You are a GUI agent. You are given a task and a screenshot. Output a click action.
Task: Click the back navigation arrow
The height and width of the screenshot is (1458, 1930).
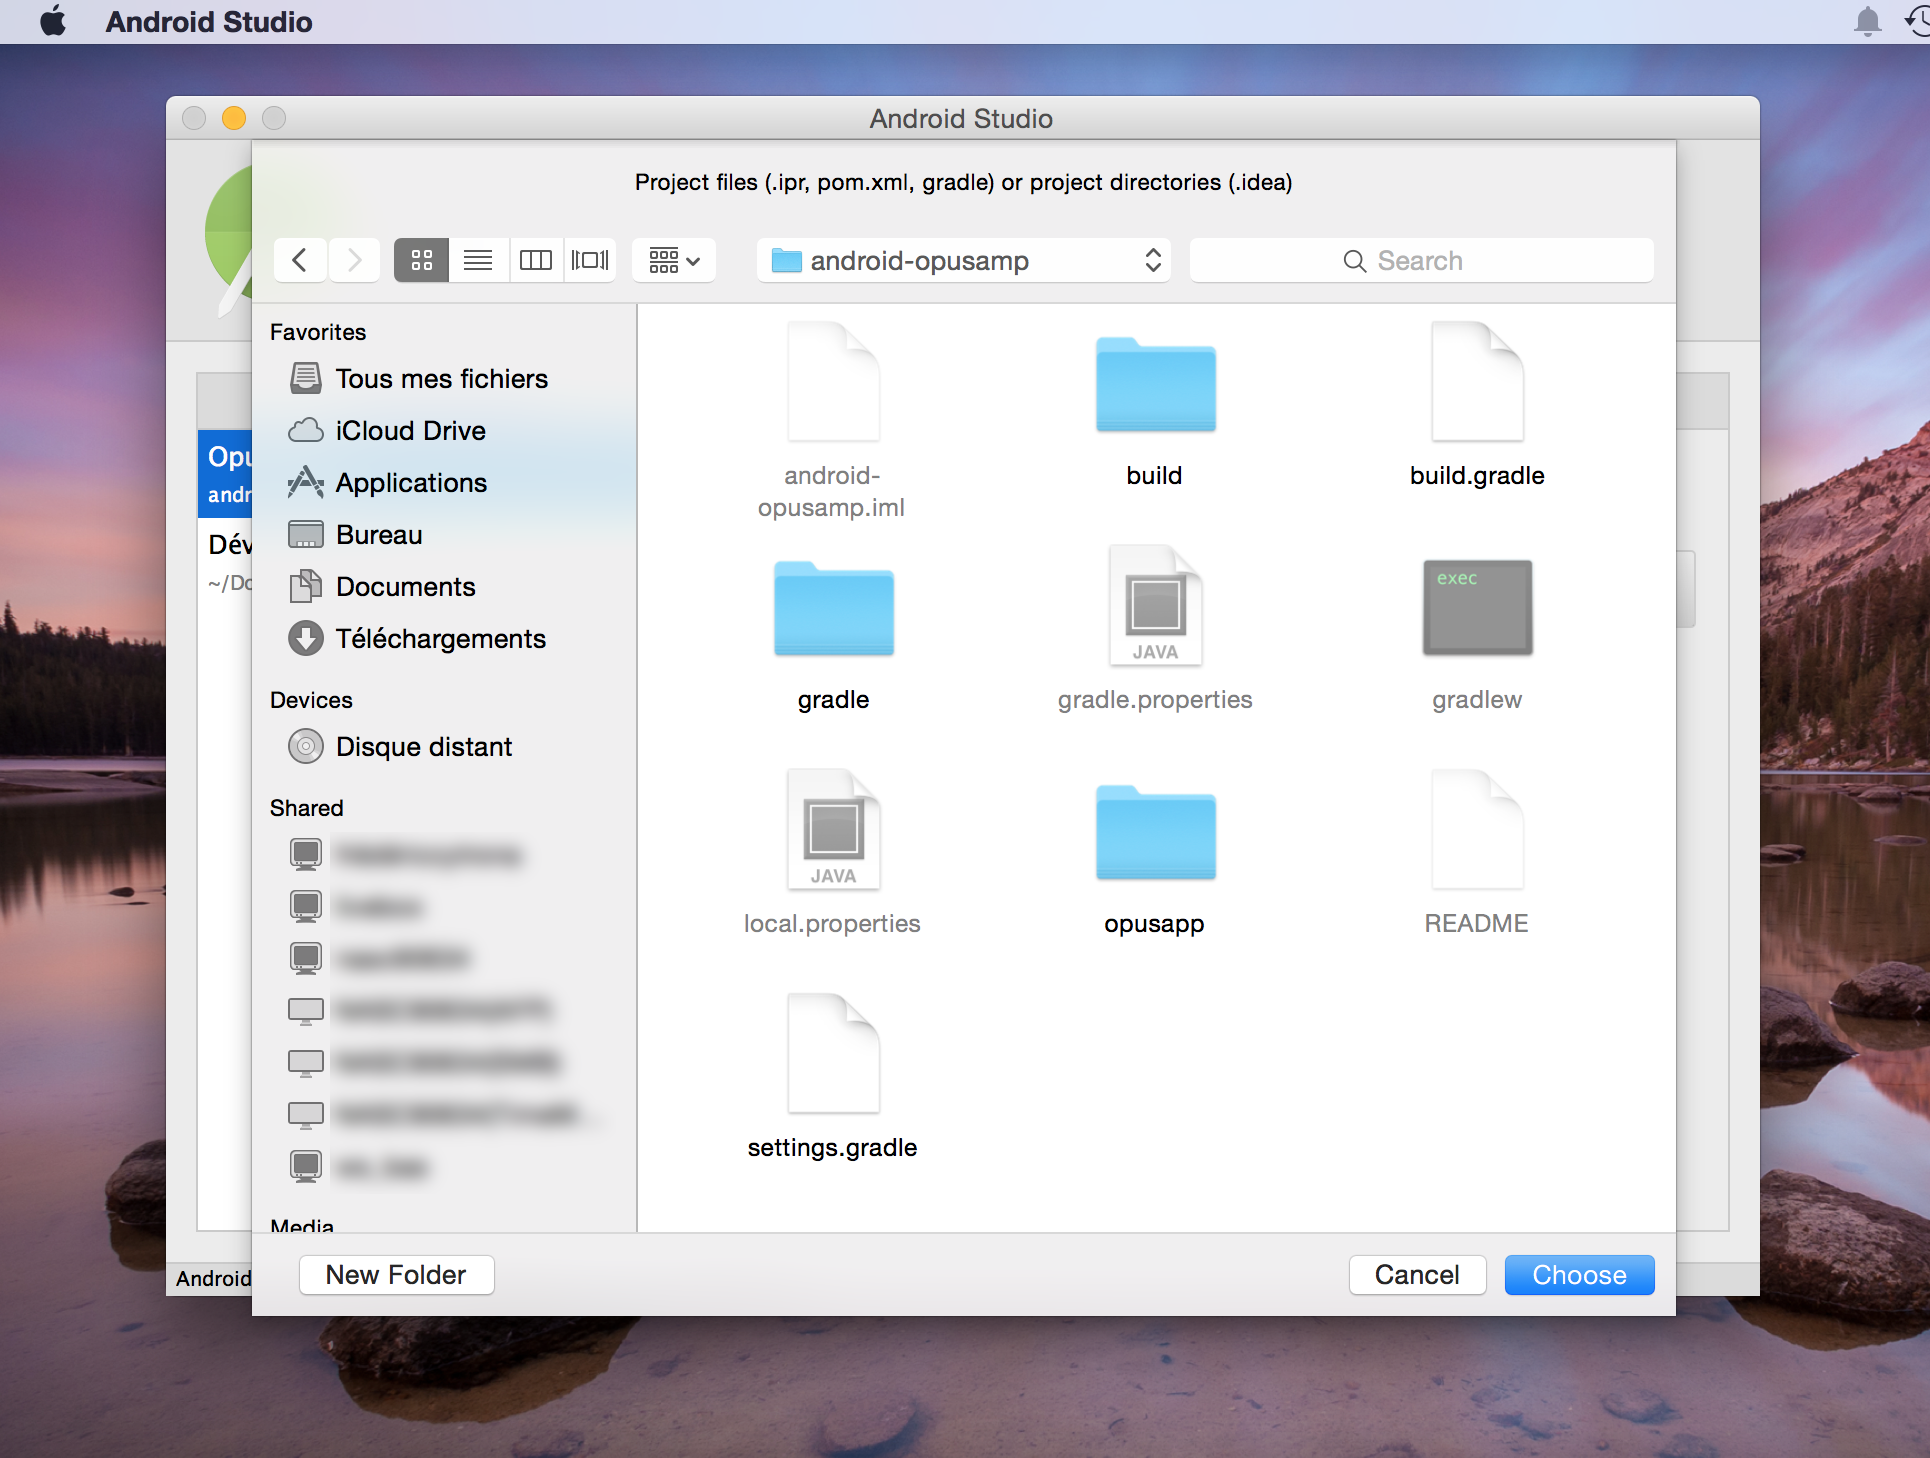tap(300, 261)
